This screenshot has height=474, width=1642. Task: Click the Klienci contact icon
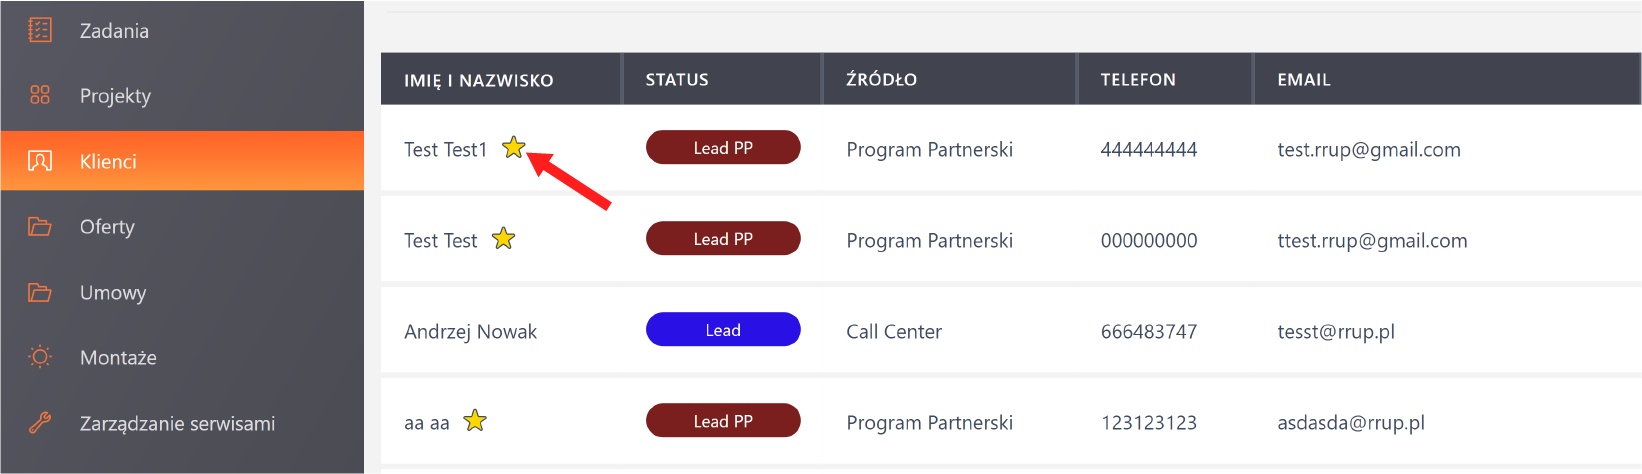(40, 161)
